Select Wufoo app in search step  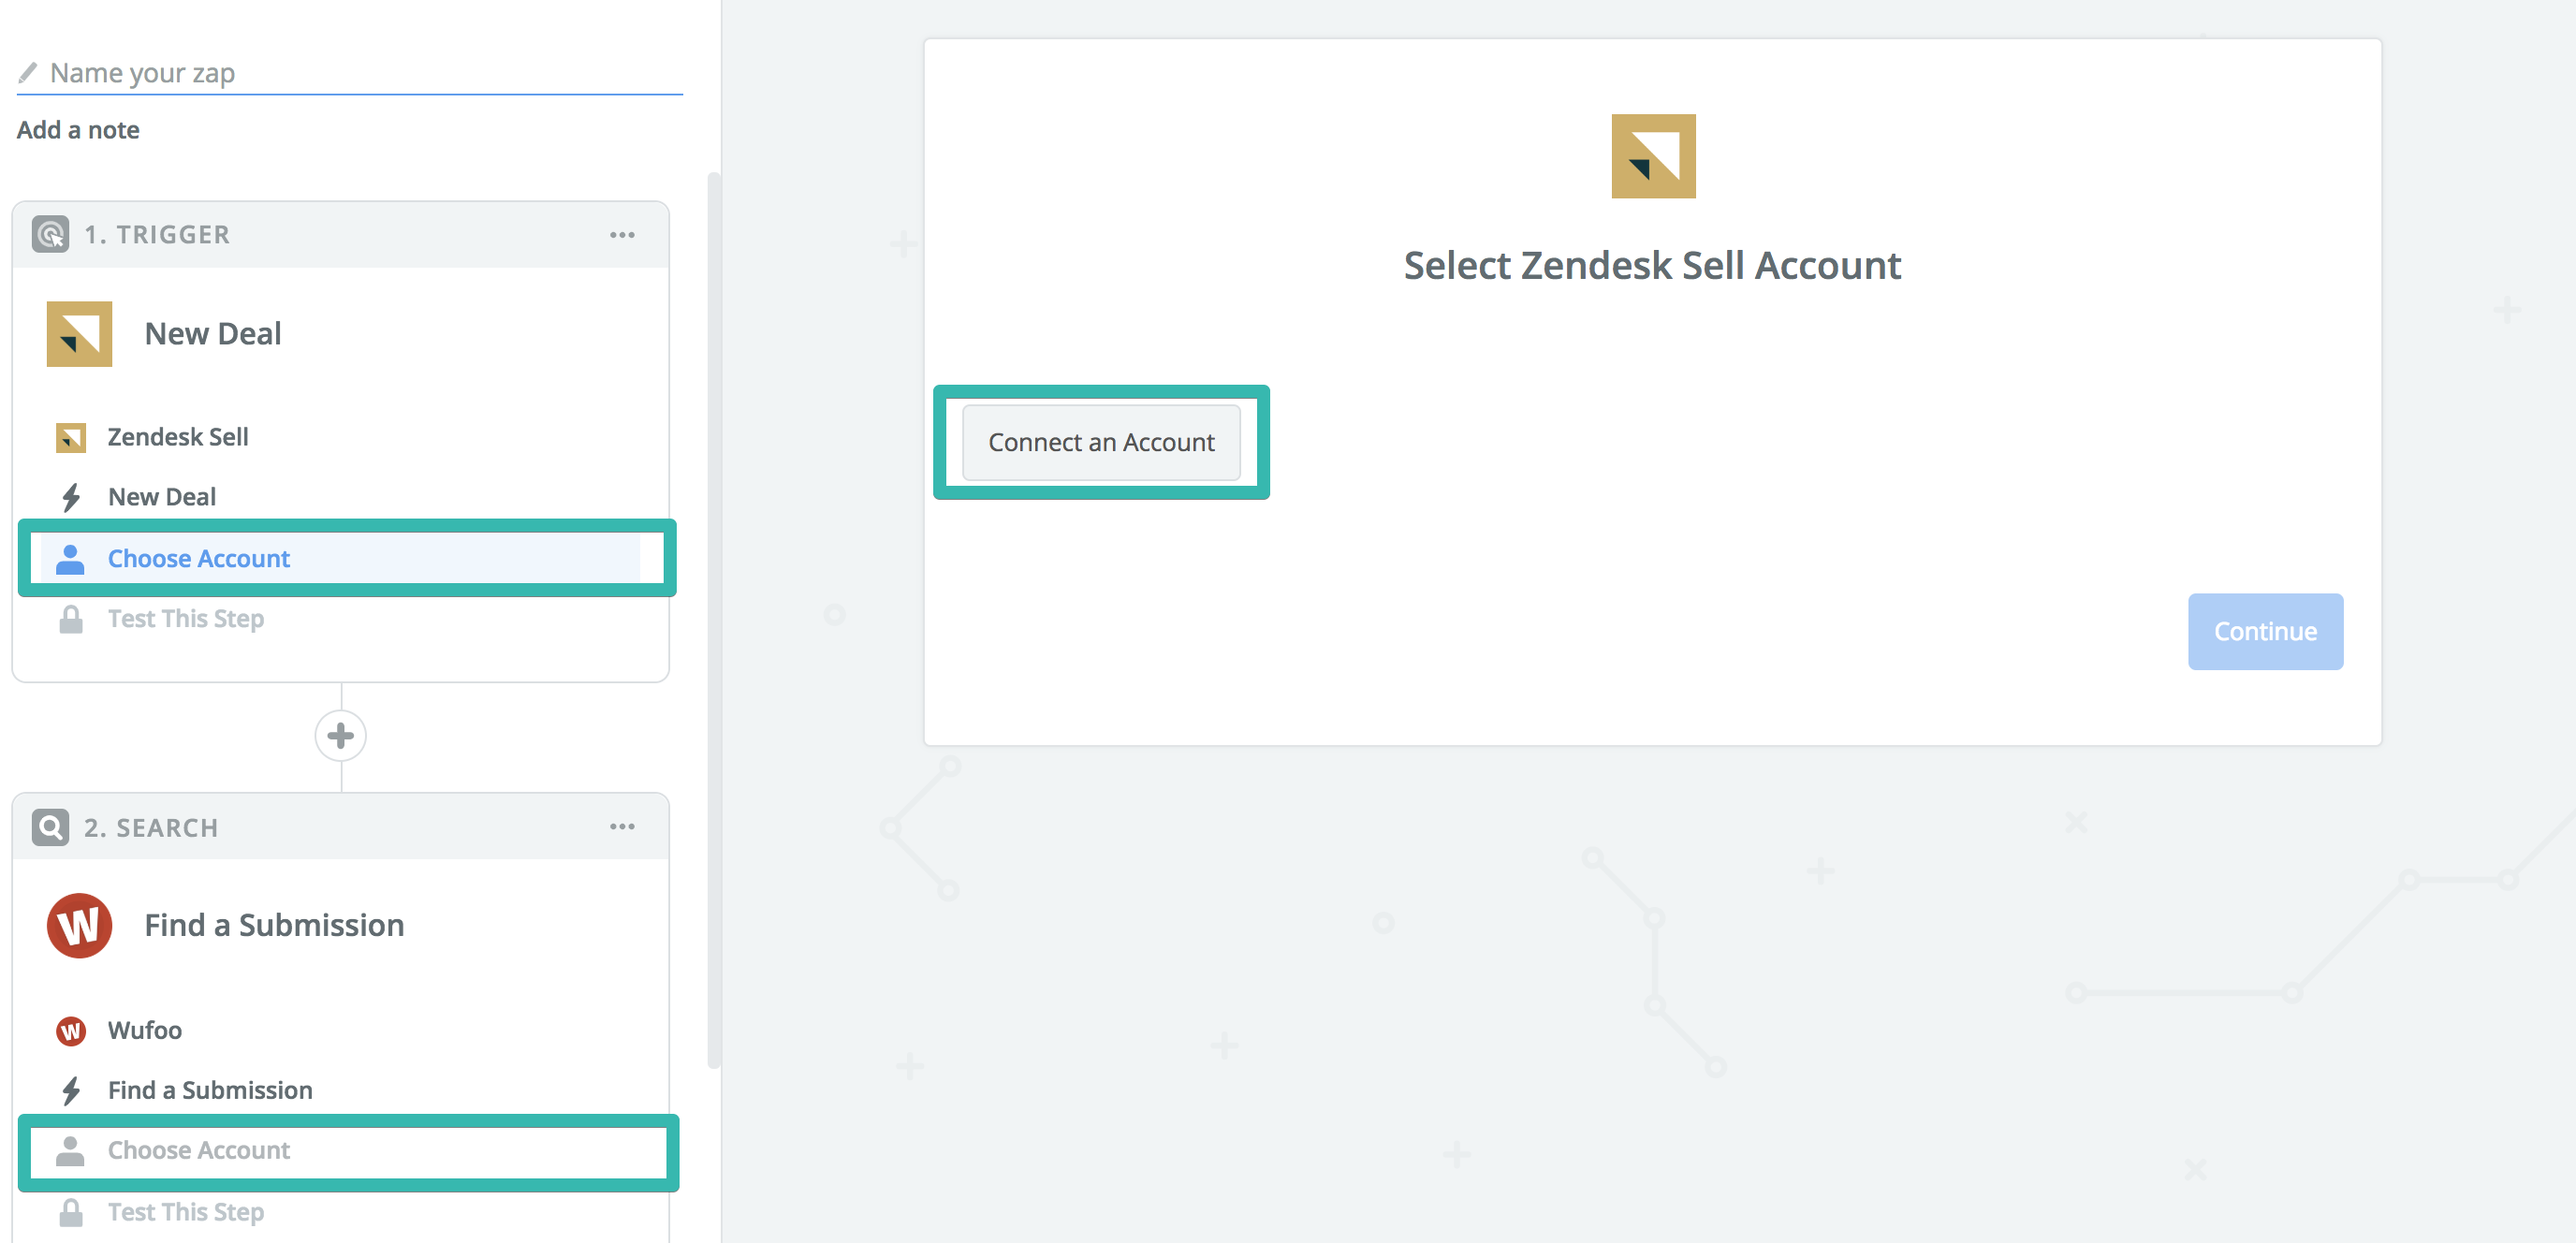tap(145, 1030)
